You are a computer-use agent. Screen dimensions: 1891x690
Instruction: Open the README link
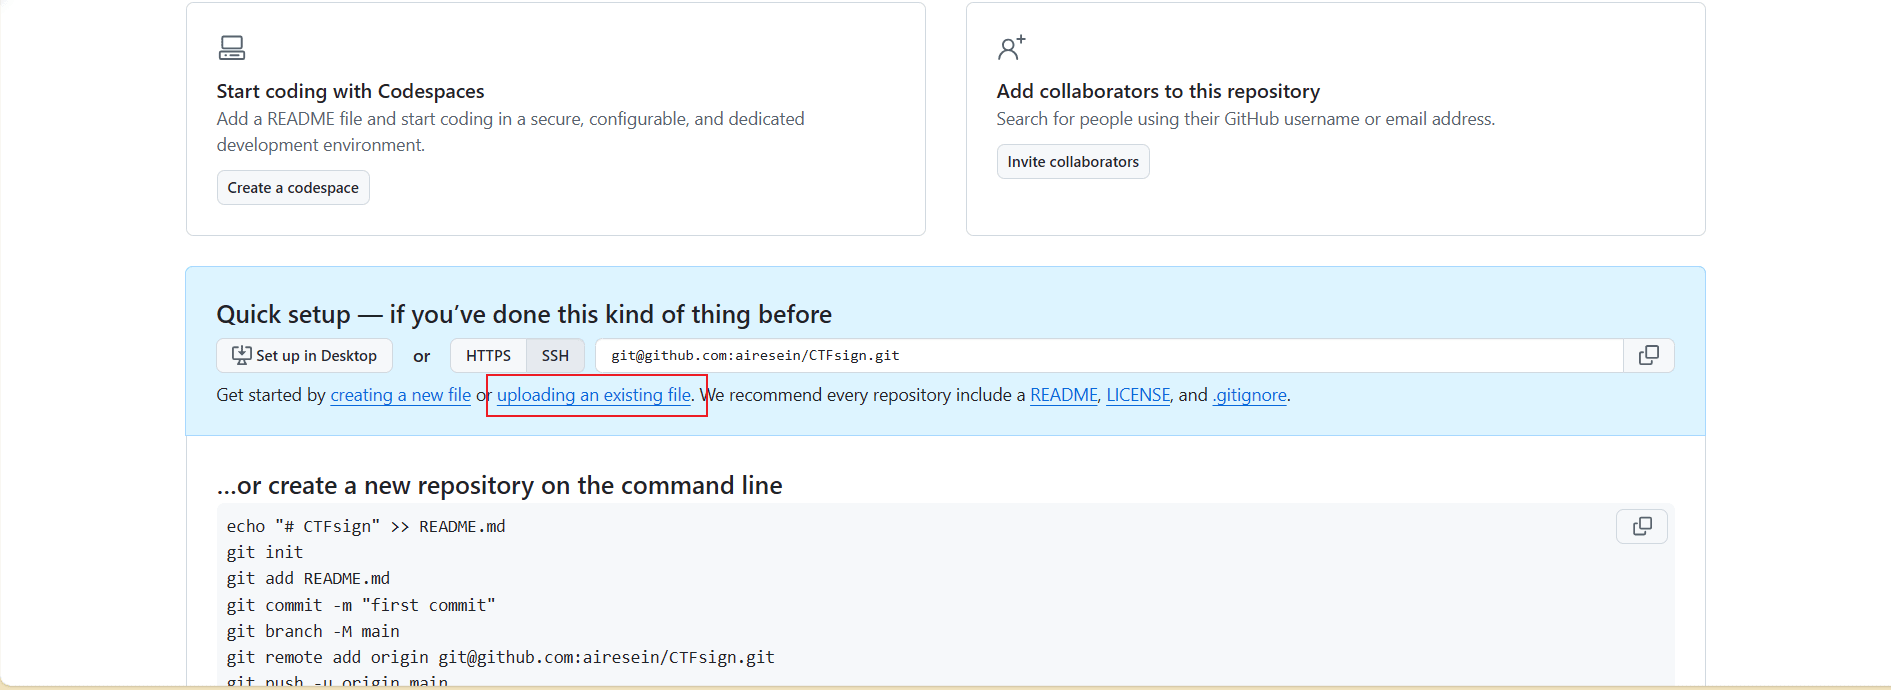tap(1063, 395)
